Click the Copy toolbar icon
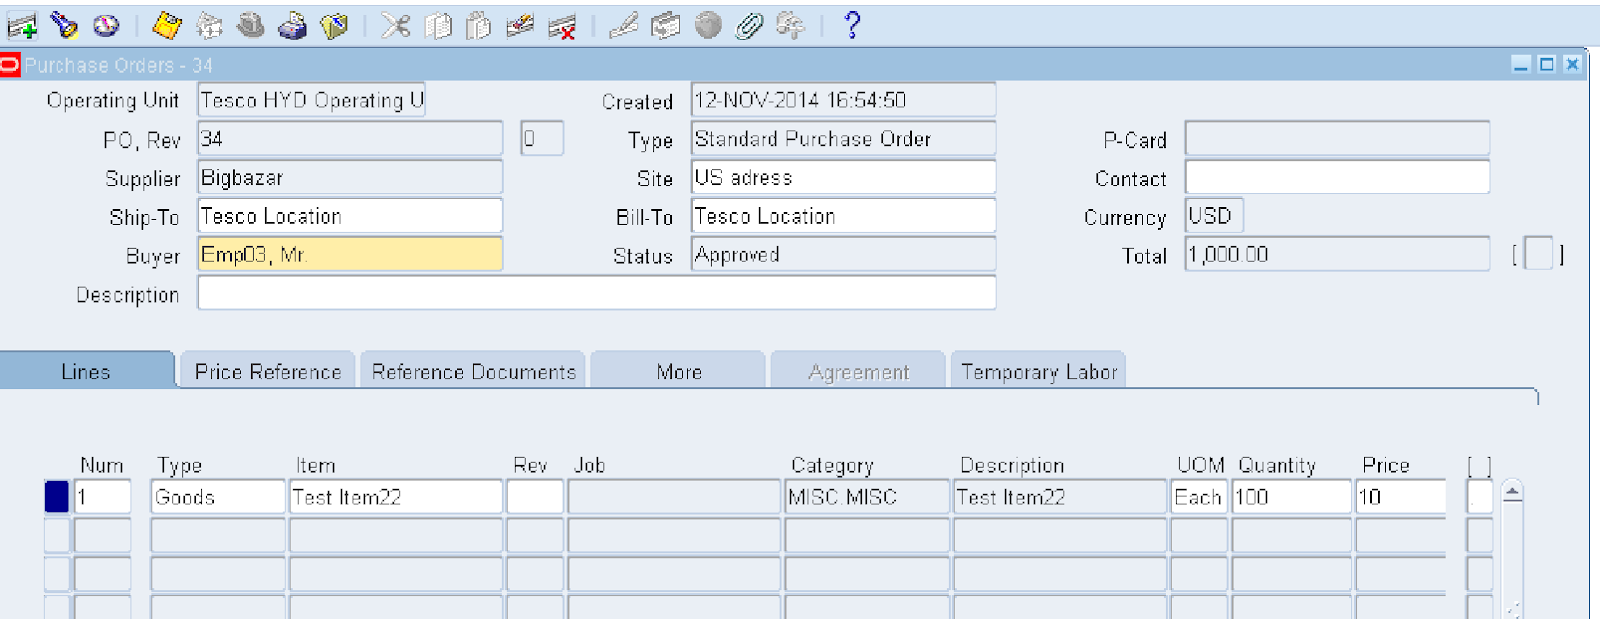 point(438,26)
